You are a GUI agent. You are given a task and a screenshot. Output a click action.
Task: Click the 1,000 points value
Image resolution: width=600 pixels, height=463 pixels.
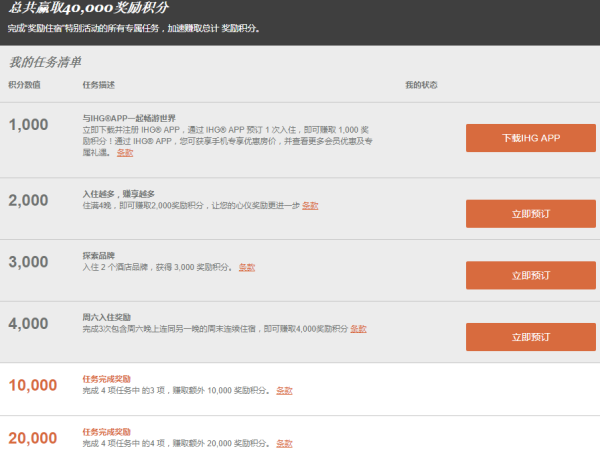(28, 125)
